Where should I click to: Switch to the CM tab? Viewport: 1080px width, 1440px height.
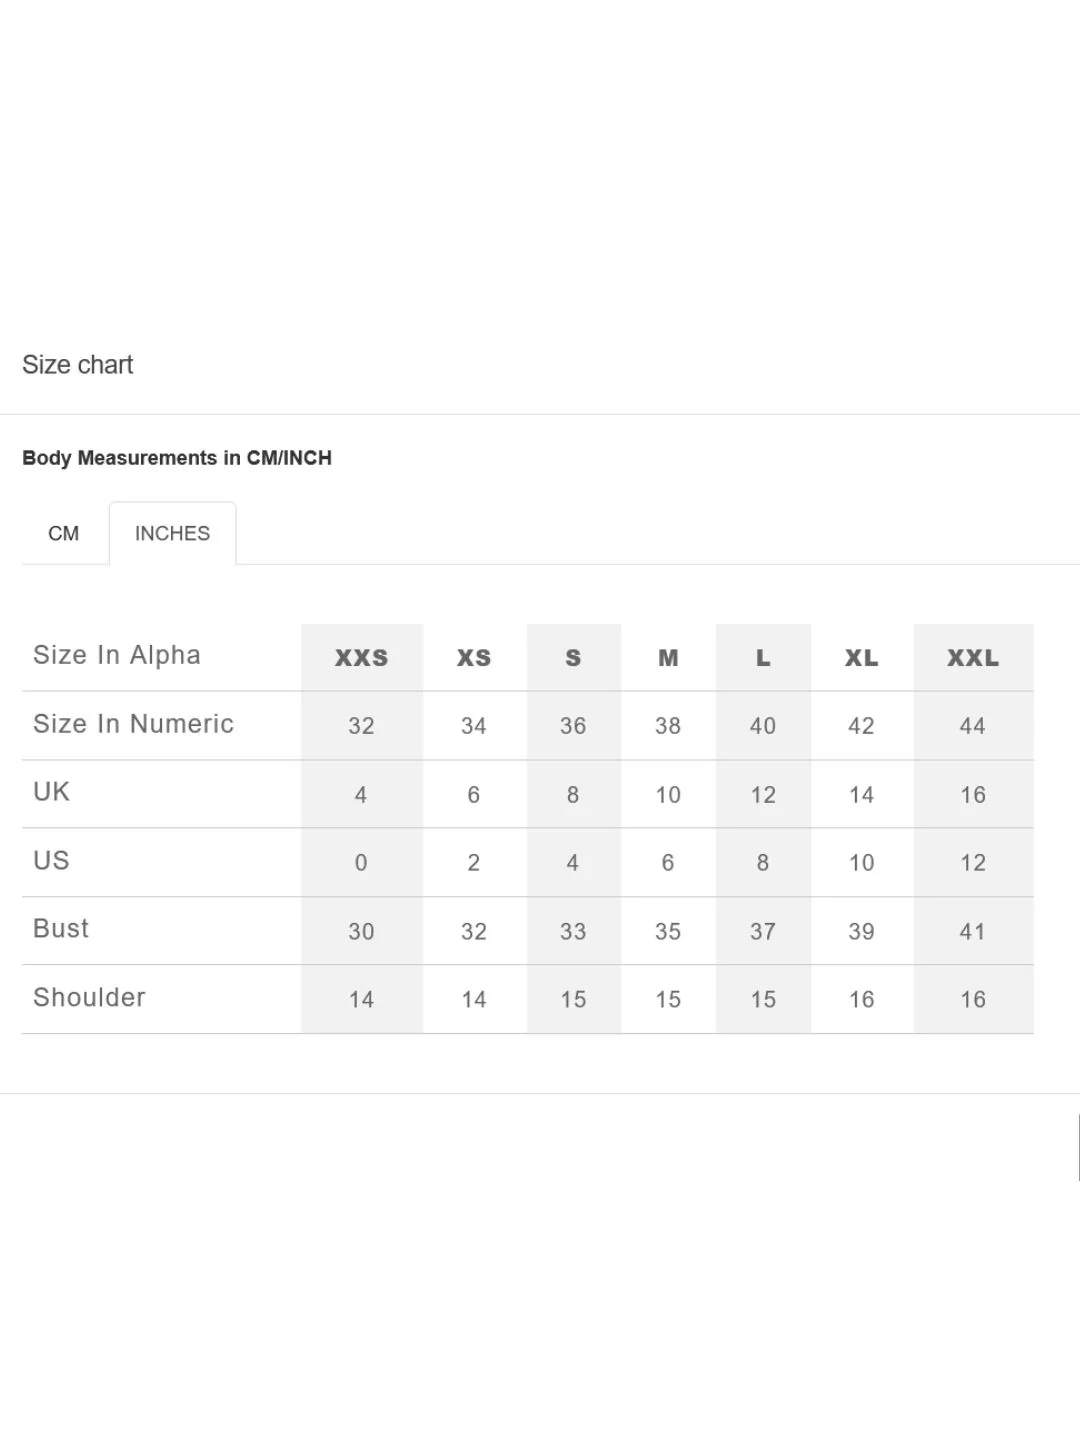[x=64, y=533]
